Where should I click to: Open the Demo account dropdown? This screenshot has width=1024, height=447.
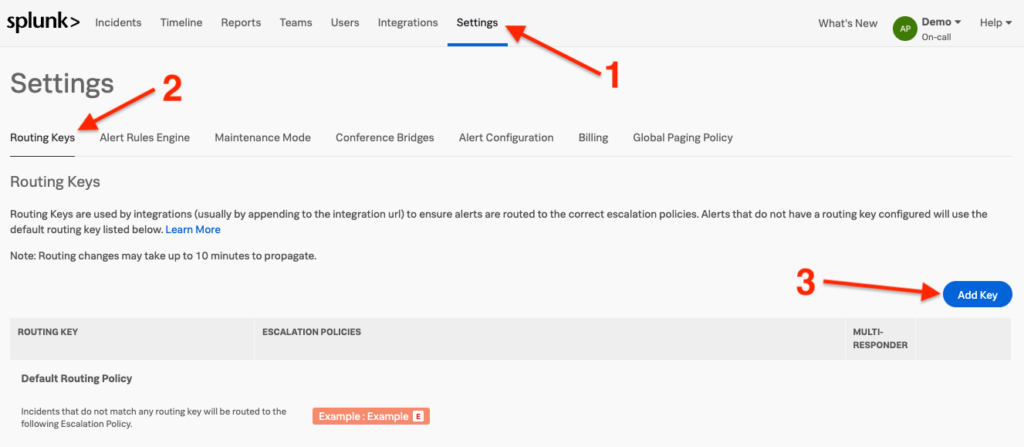point(941,22)
